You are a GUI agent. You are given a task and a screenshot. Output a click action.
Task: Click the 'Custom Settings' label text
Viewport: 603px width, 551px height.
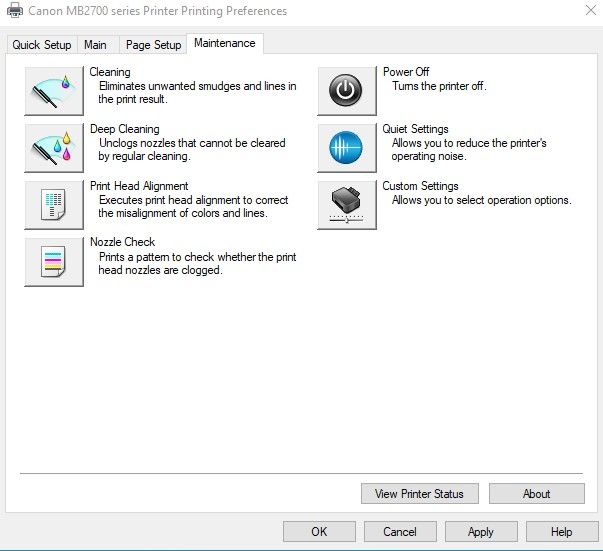point(420,186)
